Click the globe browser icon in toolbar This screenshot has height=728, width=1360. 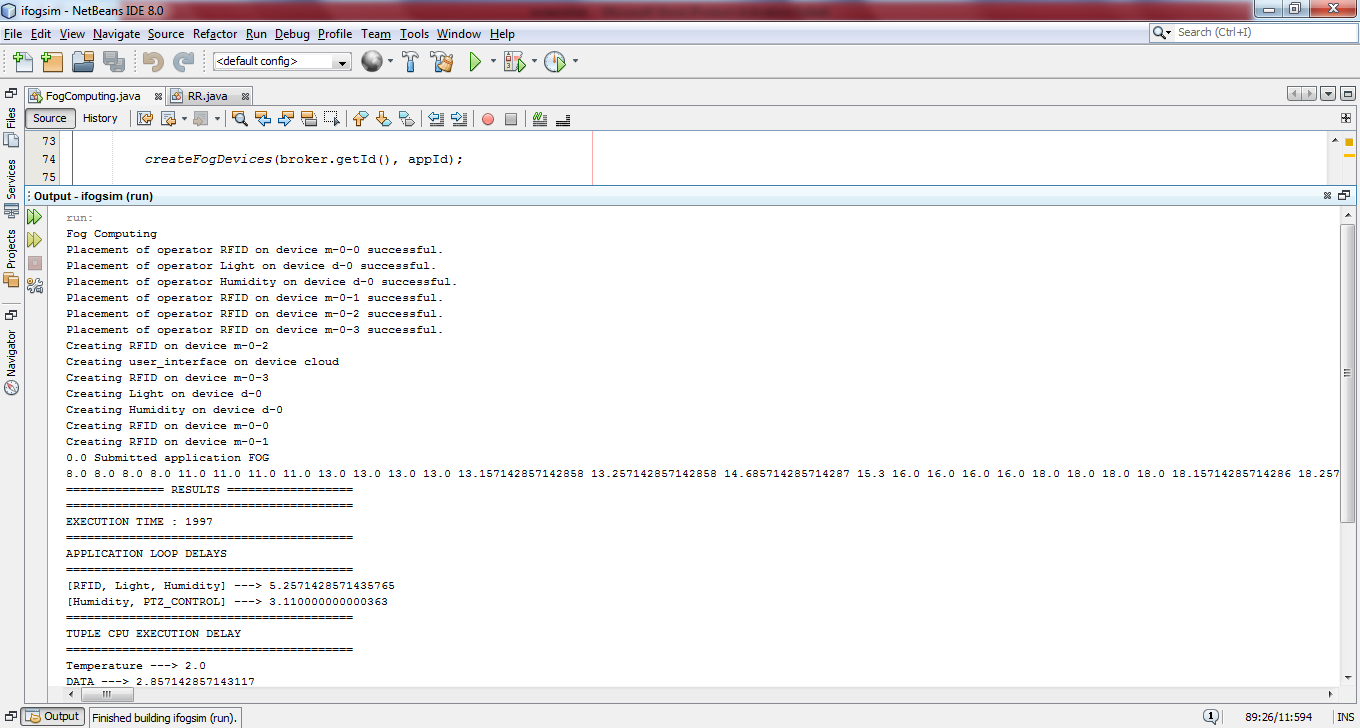372,62
